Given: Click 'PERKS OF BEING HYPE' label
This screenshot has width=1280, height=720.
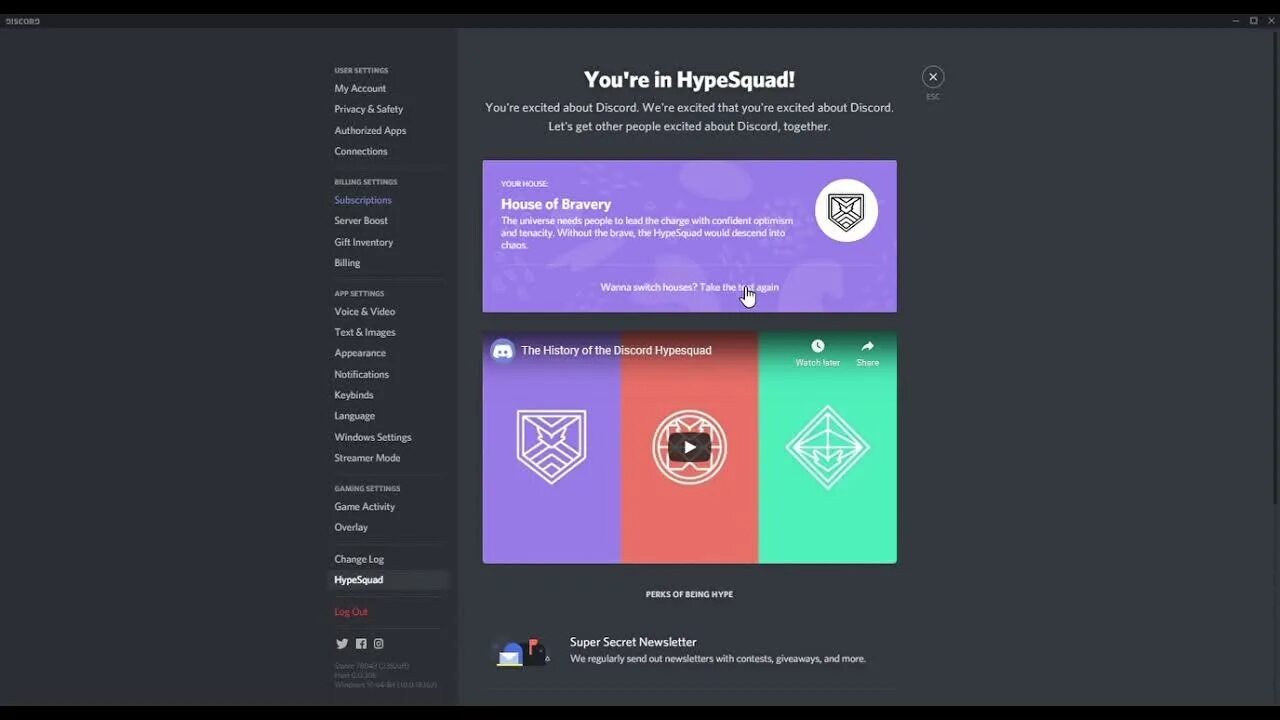Looking at the screenshot, I should (689, 594).
